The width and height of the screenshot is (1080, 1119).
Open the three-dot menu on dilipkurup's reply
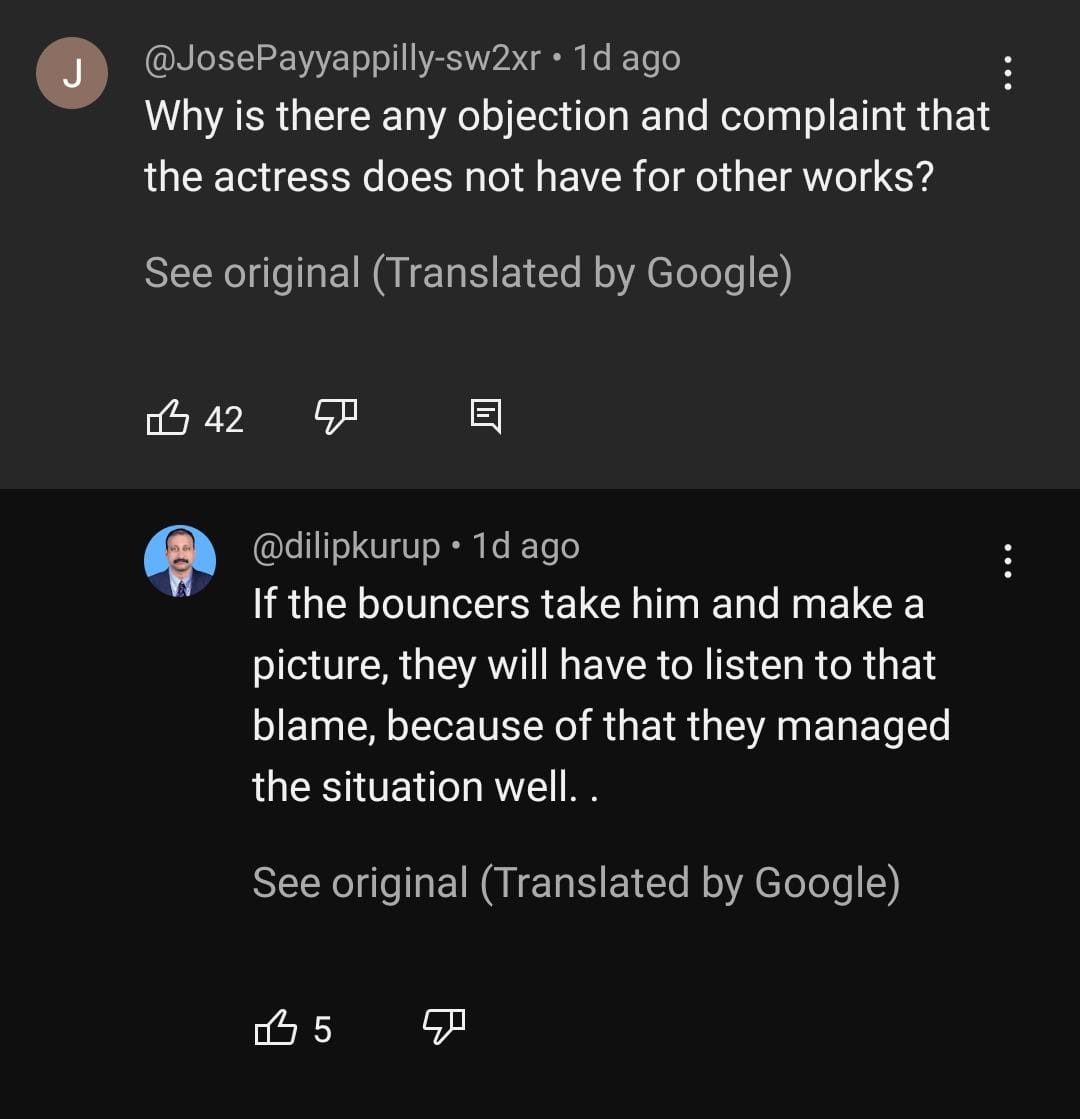(1007, 561)
